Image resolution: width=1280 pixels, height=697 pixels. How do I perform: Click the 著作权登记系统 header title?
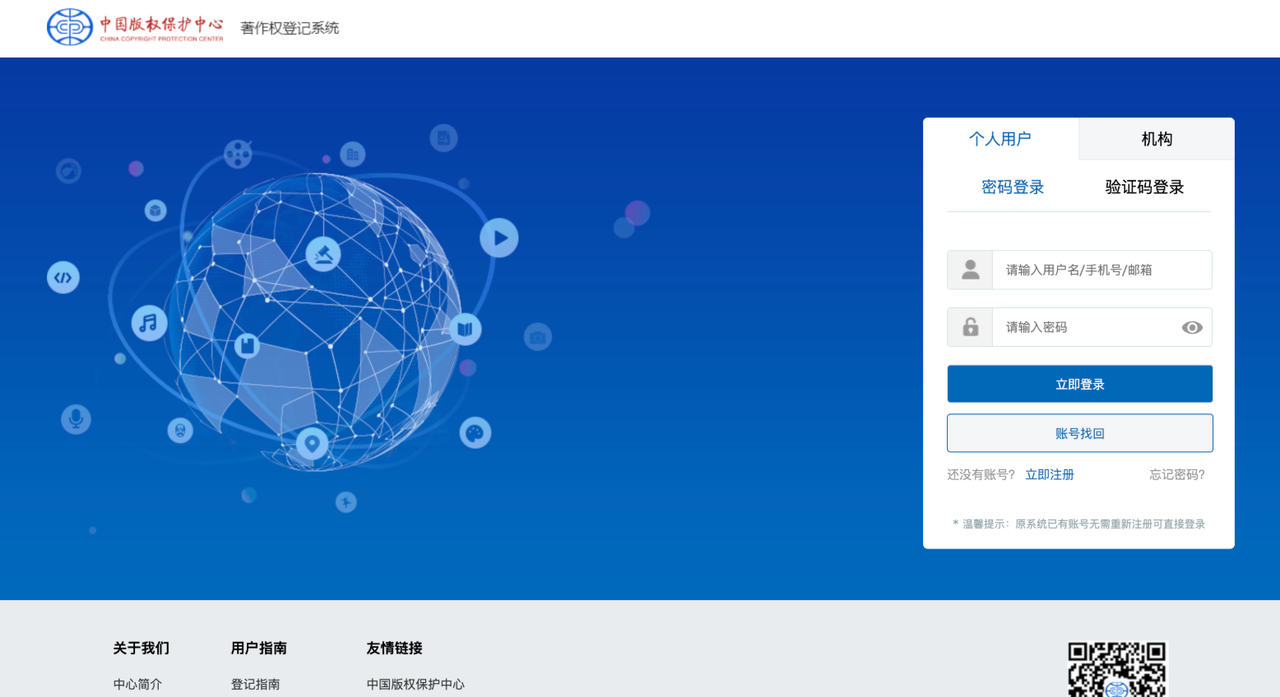[x=289, y=28]
